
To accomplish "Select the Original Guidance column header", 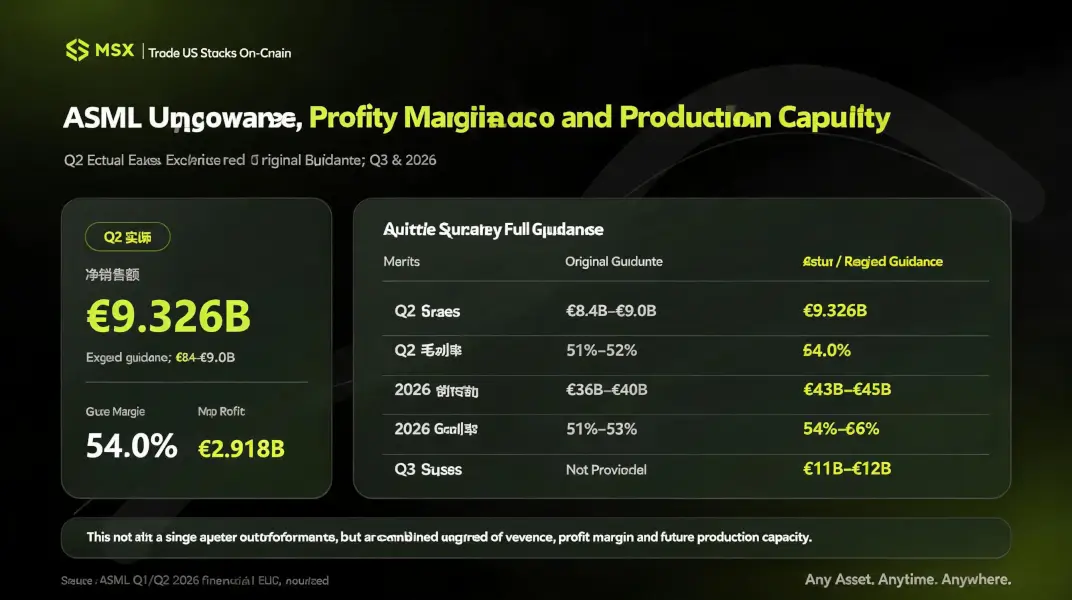I will point(613,262).
